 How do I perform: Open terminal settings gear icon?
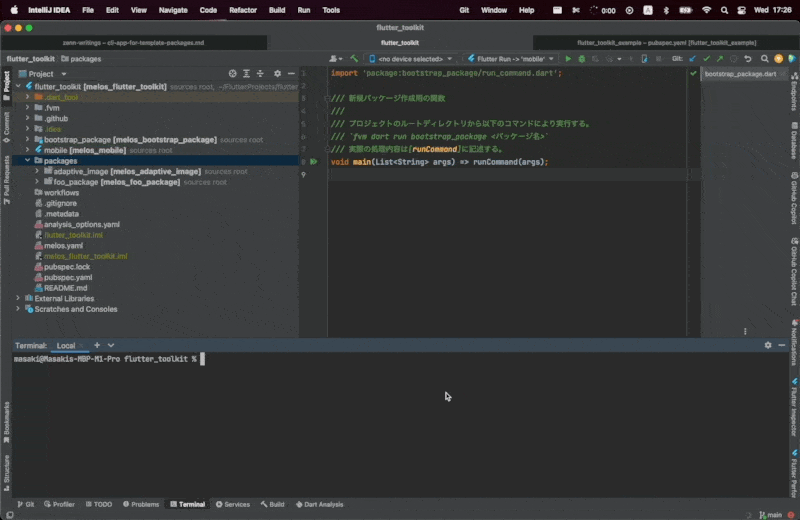click(x=768, y=345)
